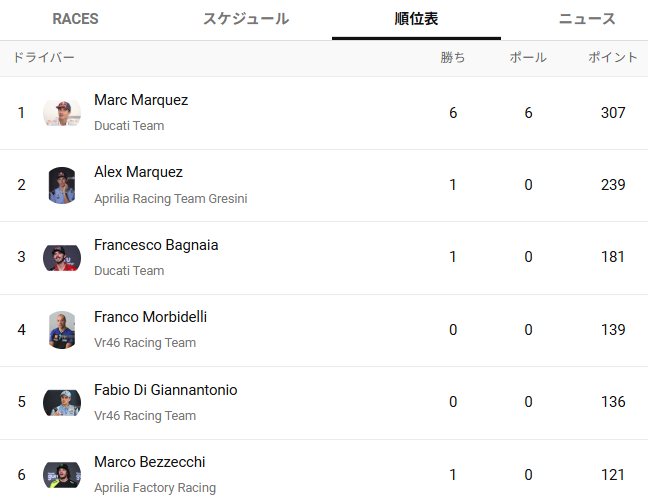This screenshot has height=501, width=648.
Task: Switch to the スケジュール tab
Action: pos(246,19)
